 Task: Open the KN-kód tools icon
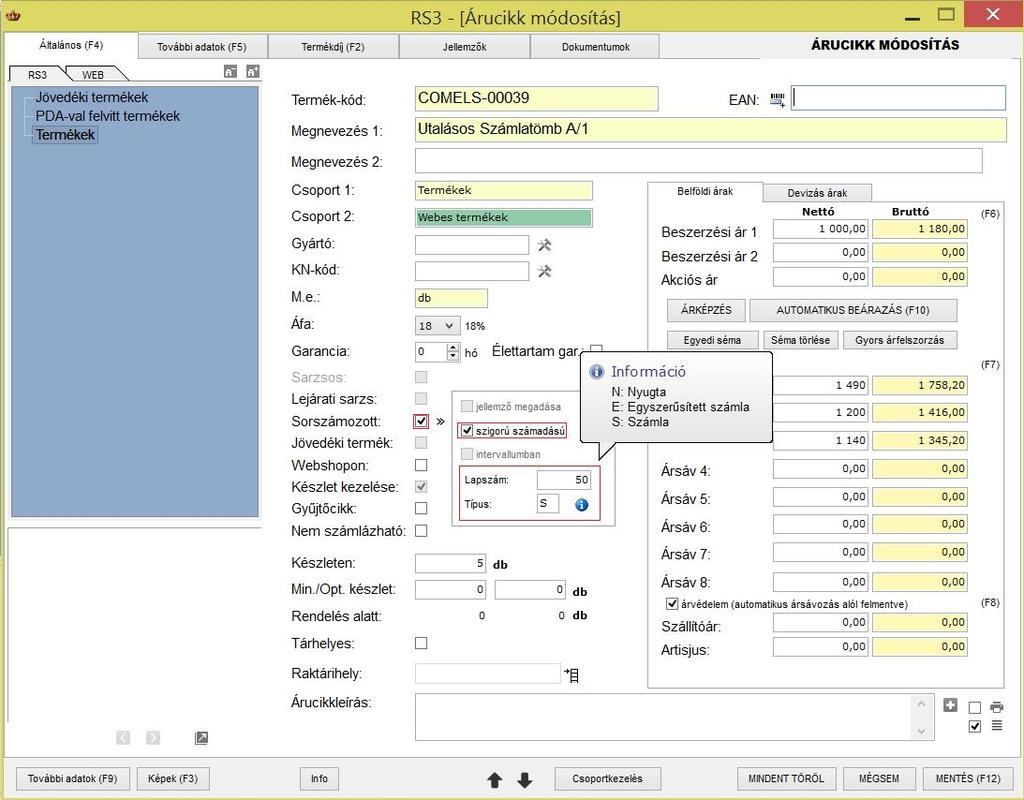coord(544,271)
